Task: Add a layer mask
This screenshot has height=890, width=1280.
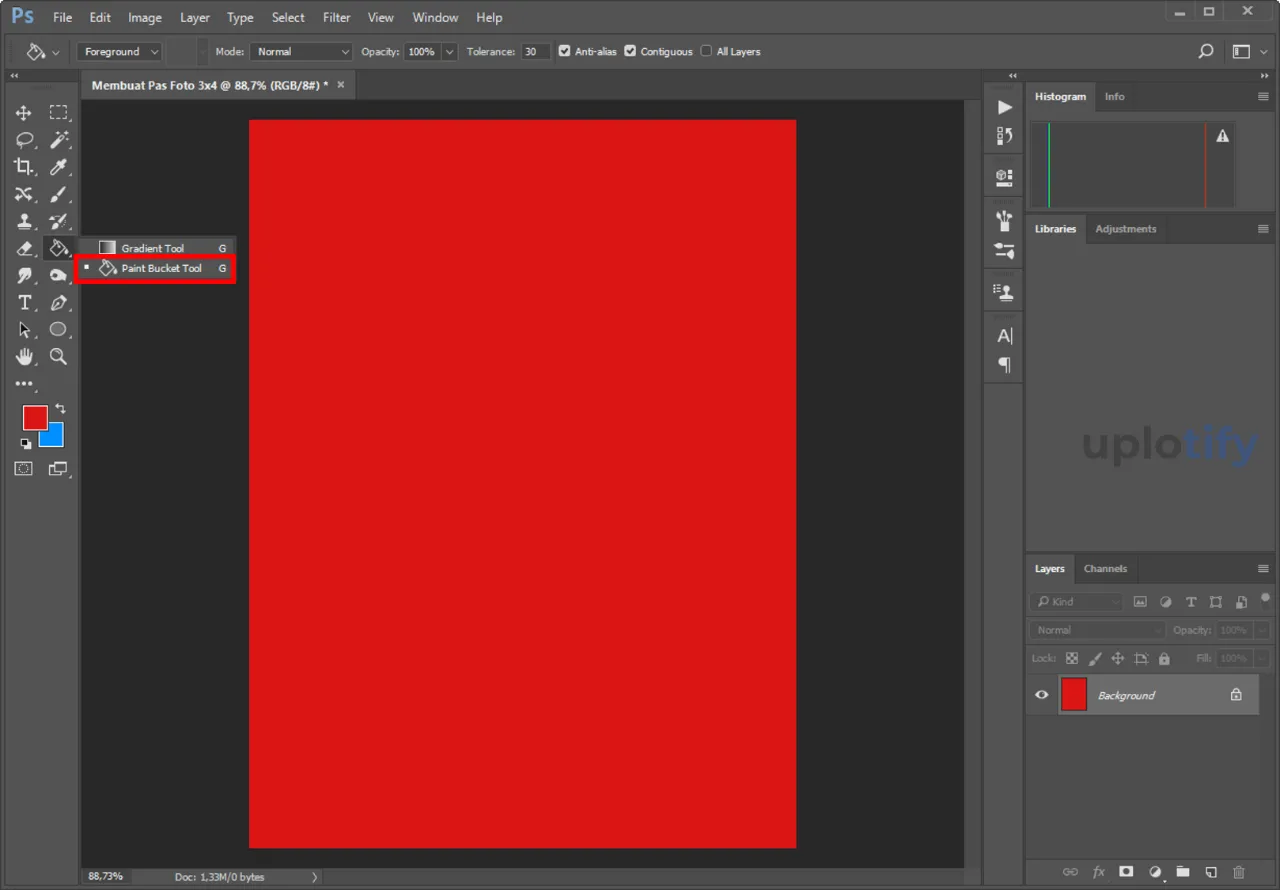Action: click(1126, 871)
